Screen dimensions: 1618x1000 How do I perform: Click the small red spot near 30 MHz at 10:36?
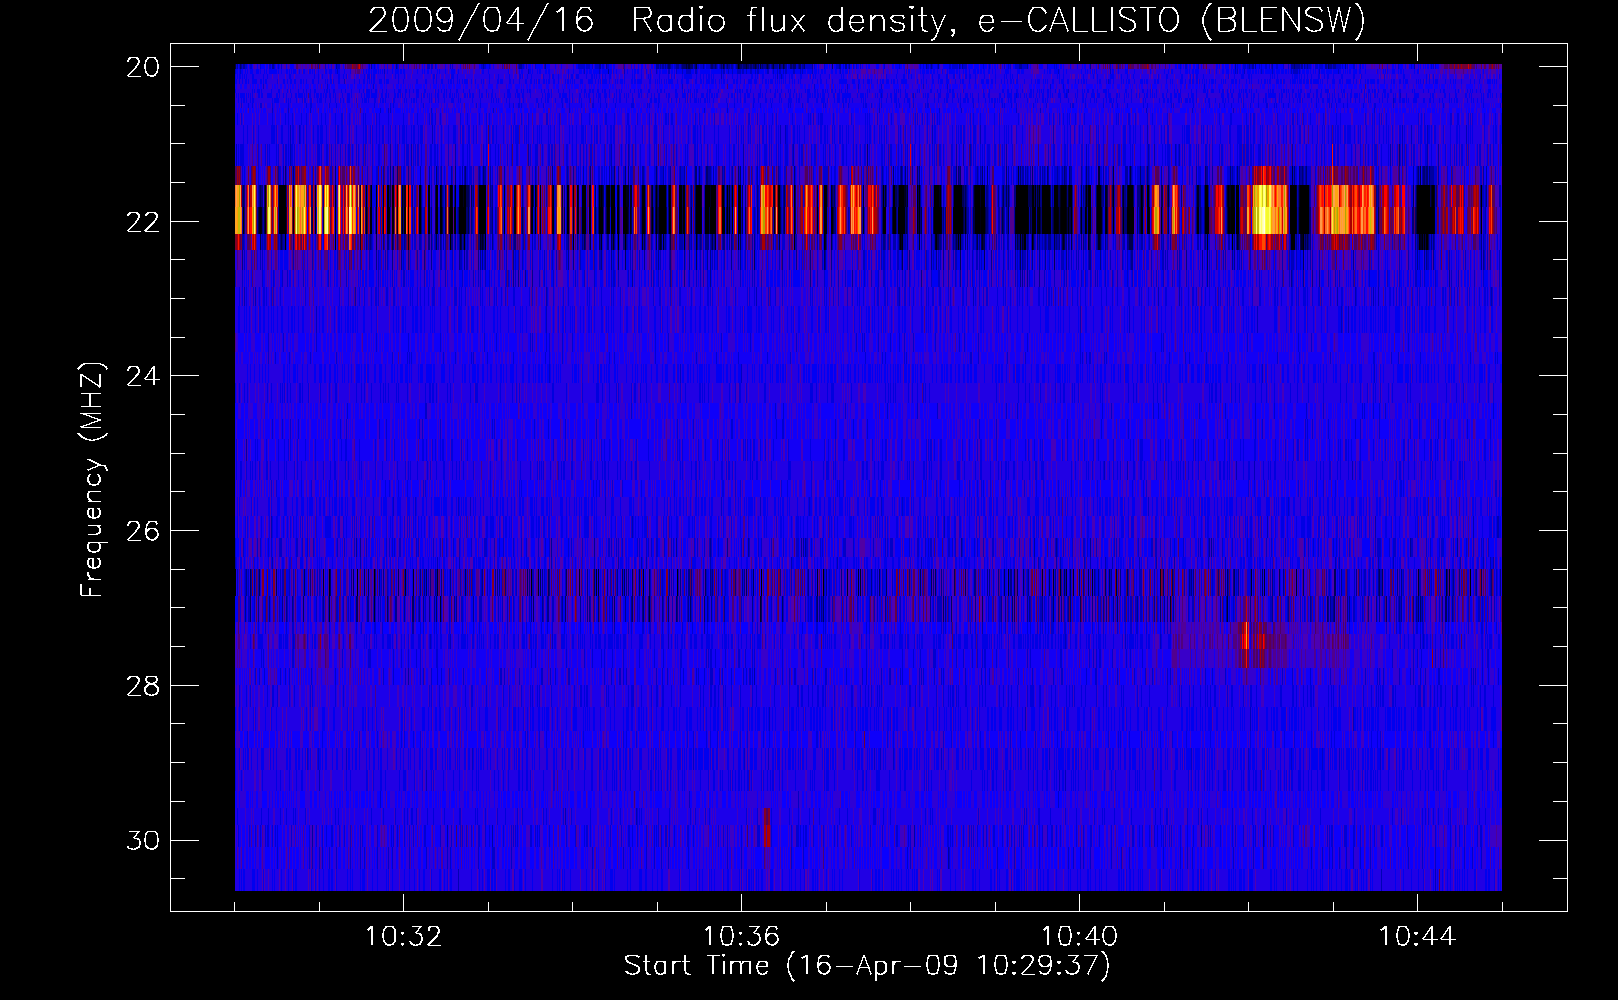pos(766,827)
